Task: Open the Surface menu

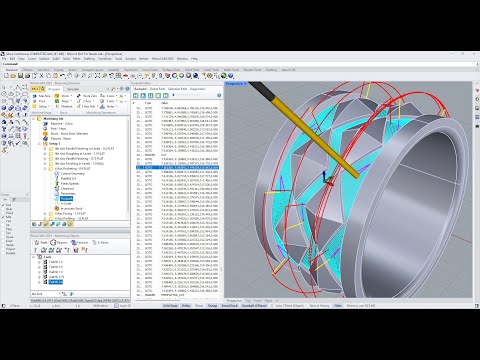Action: pyautogui.click(x=44, y=59)
